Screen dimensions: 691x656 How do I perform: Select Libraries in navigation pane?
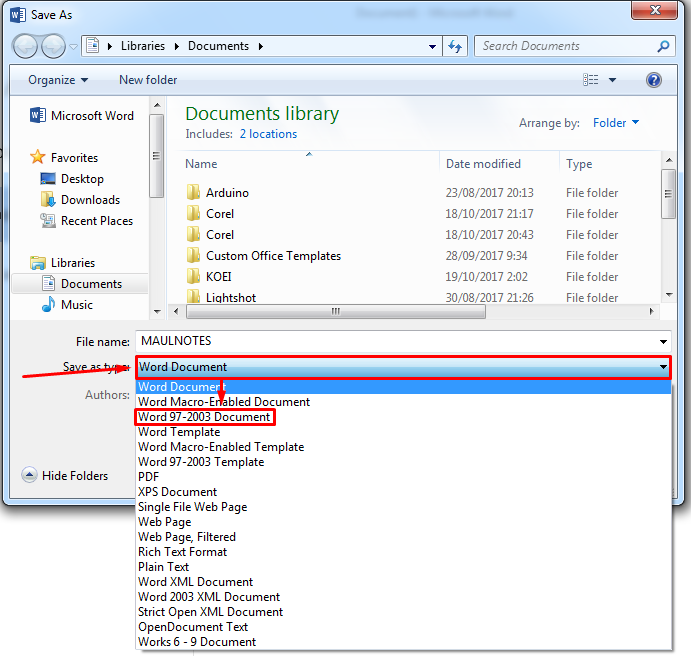click(x=62, y=263)
